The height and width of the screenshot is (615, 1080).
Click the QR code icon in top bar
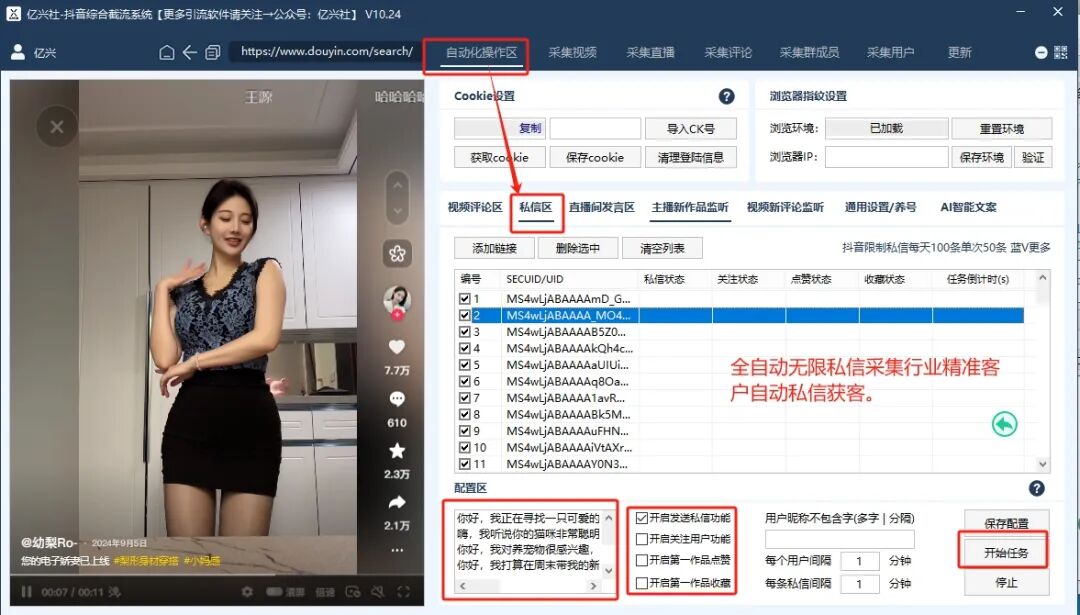coord(1060,52)
